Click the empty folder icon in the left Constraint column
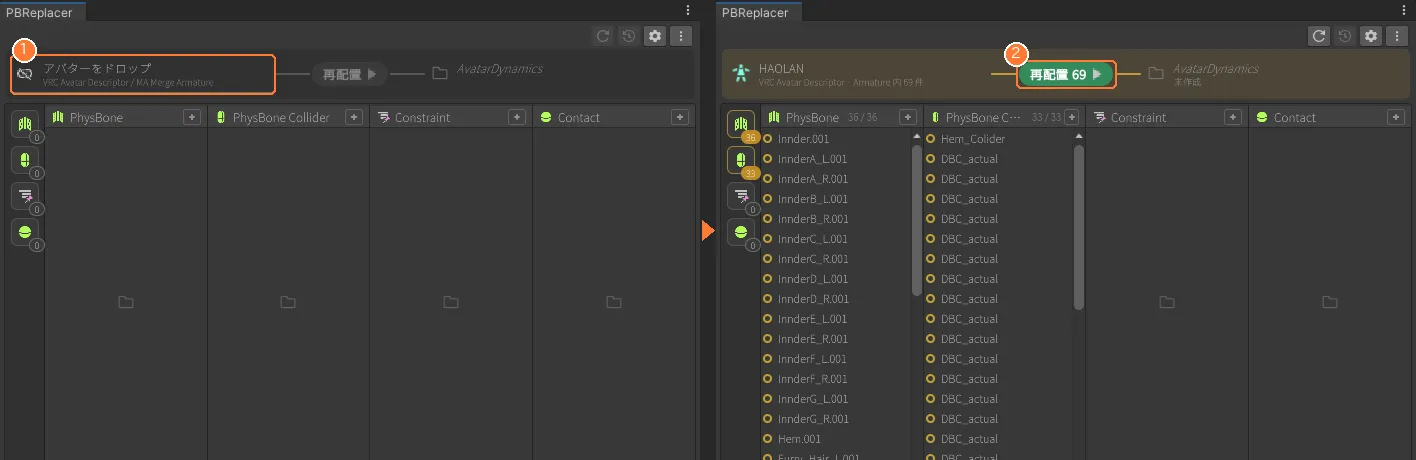Image resolution: width=1416 pixels, height=460 pixels. 451,302
